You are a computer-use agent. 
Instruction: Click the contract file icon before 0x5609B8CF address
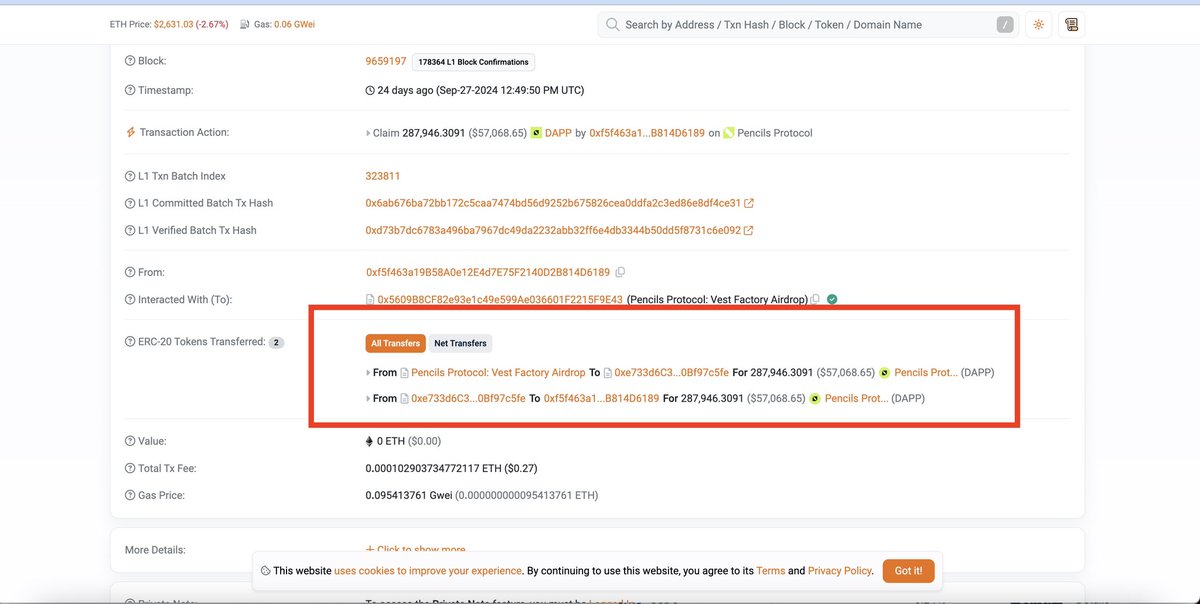[x=370, y=299]
